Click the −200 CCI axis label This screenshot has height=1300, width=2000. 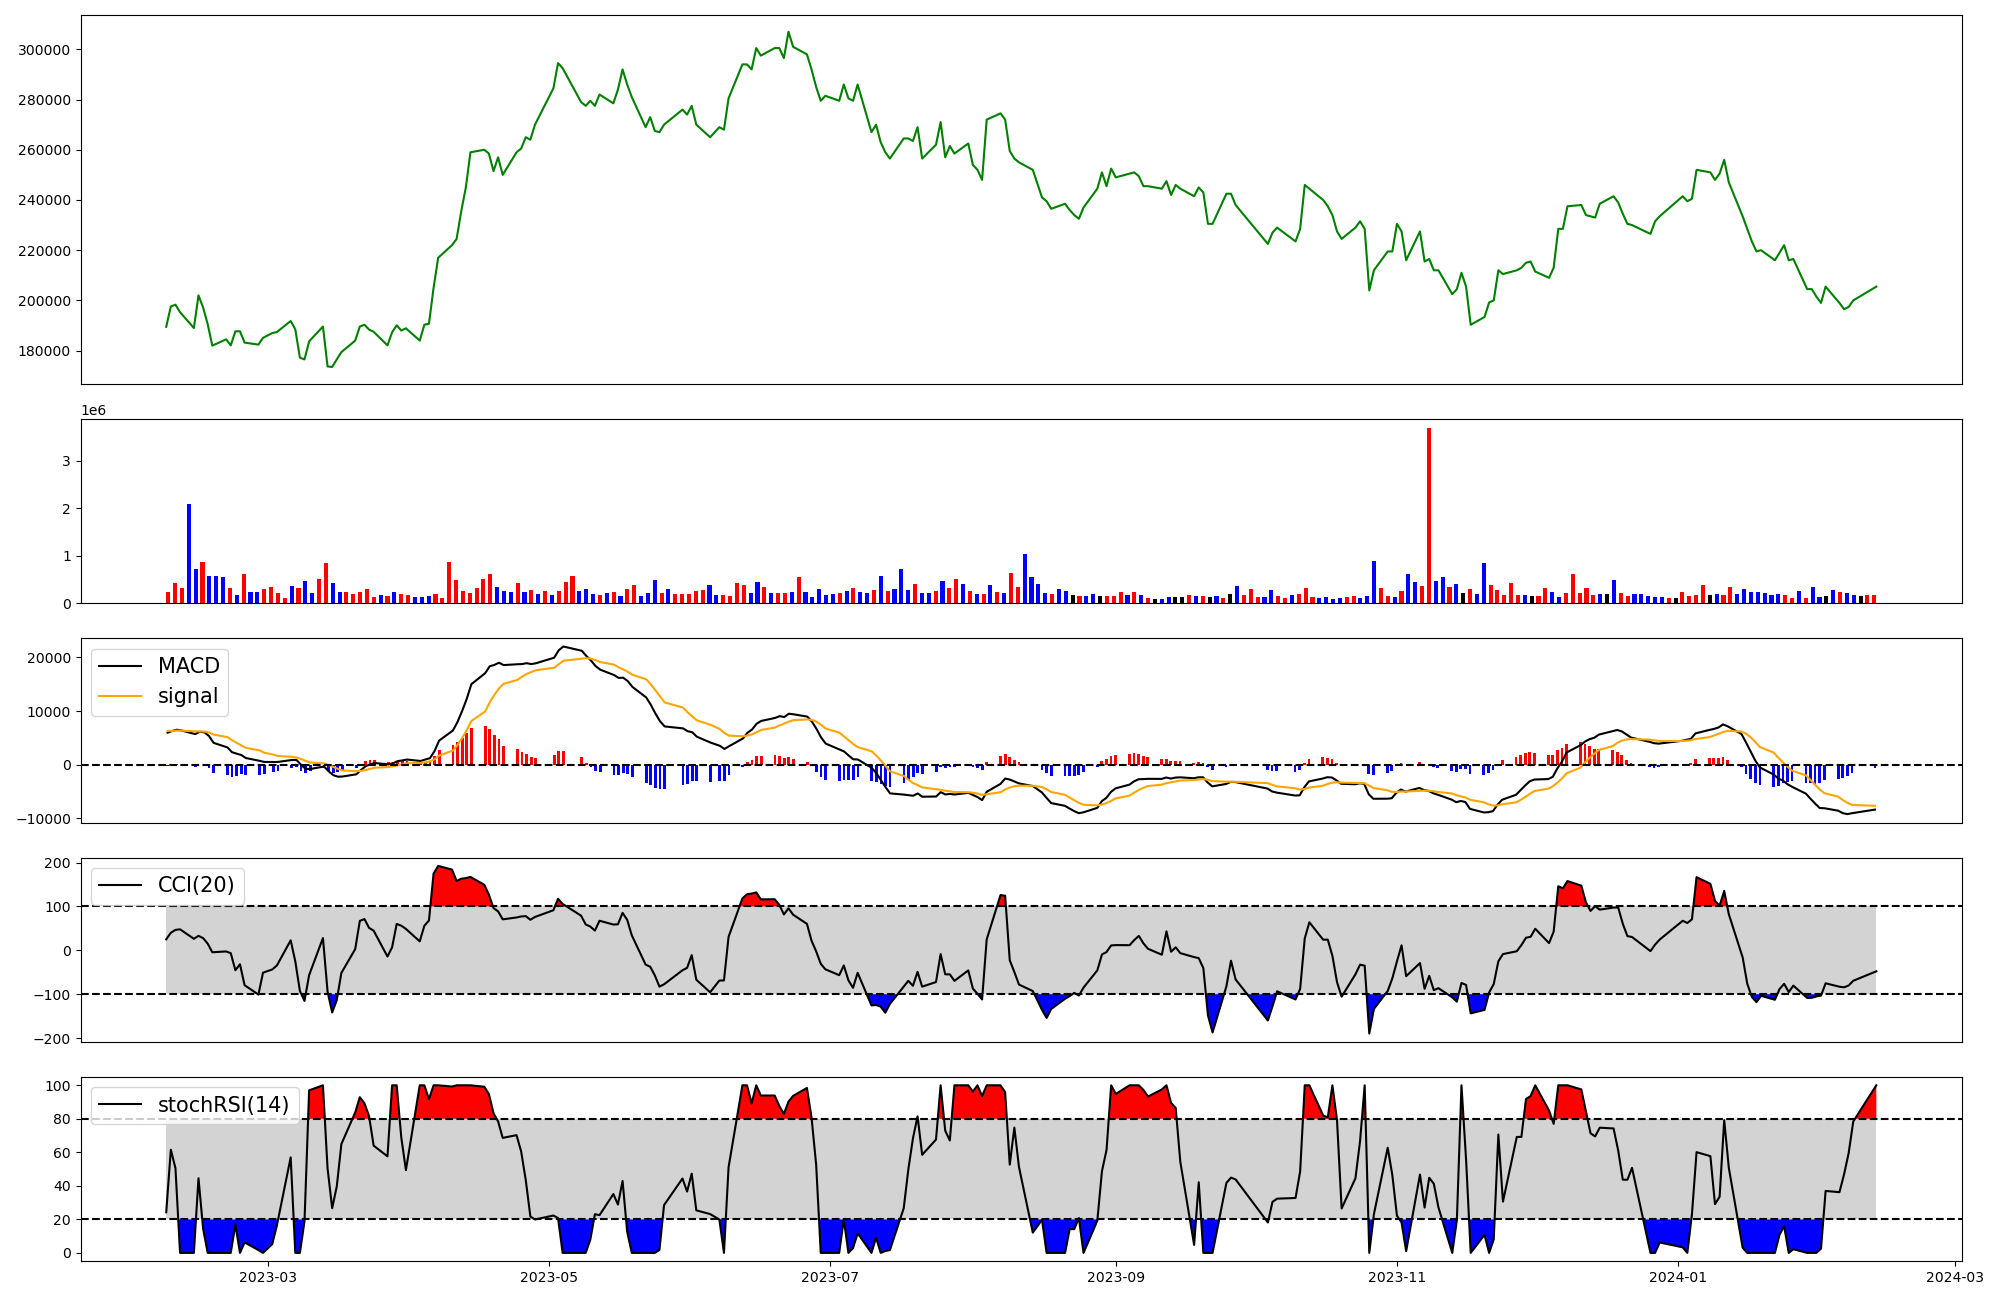[x=51, y=1039]
